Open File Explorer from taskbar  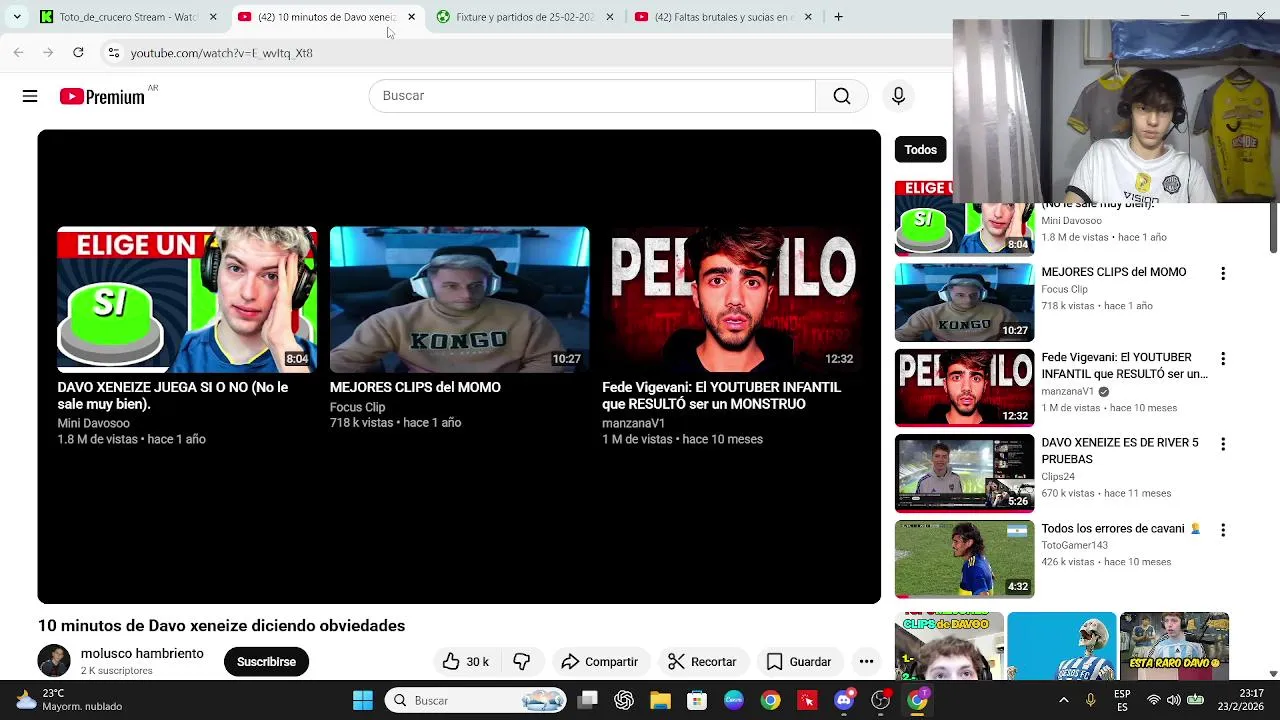click(660, 700)
